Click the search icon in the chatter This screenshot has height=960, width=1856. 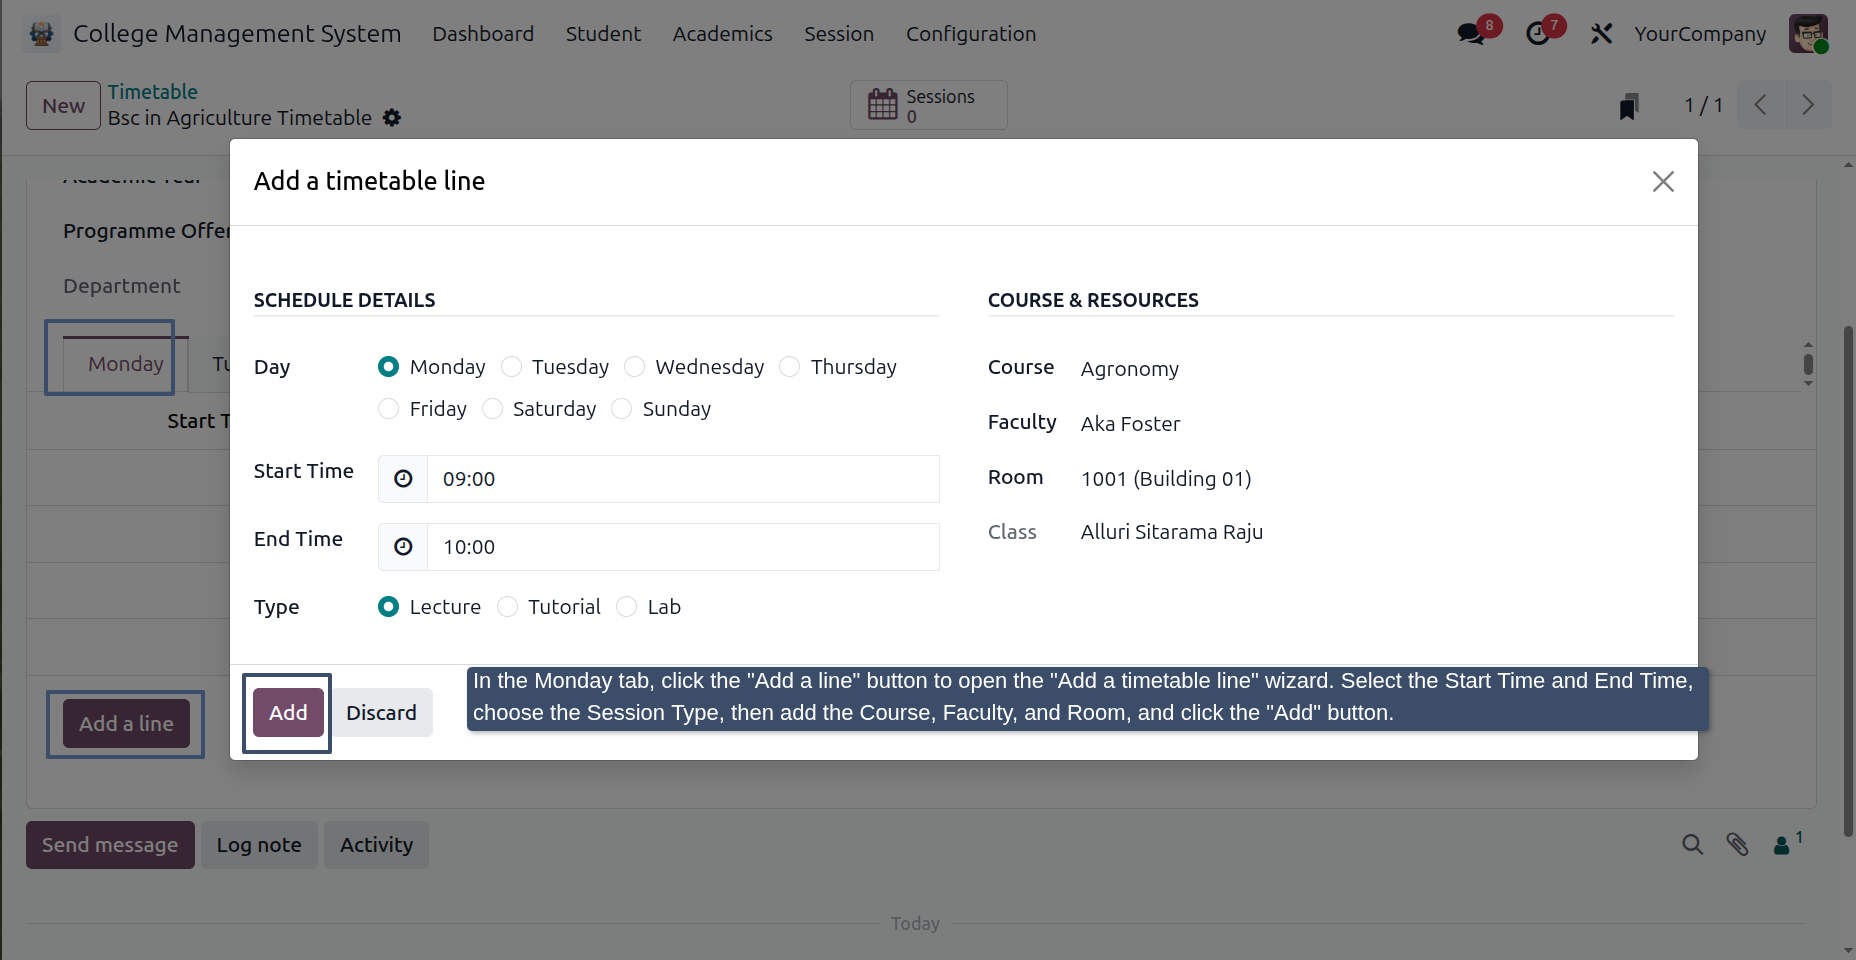pyautogui.click(x=1692, y=845)
